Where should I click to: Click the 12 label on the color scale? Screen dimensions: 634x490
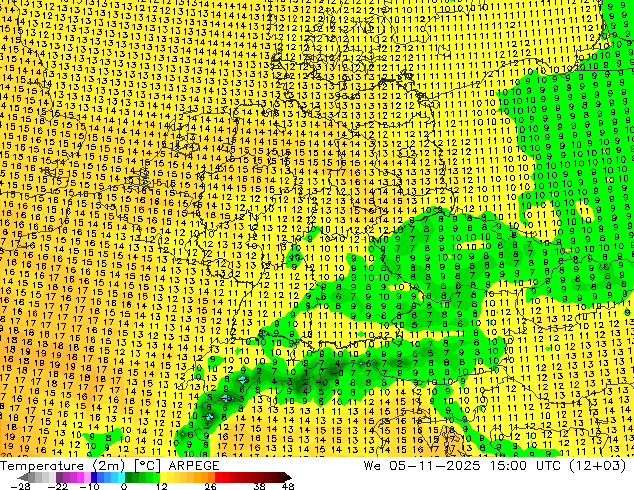point(162,486)
